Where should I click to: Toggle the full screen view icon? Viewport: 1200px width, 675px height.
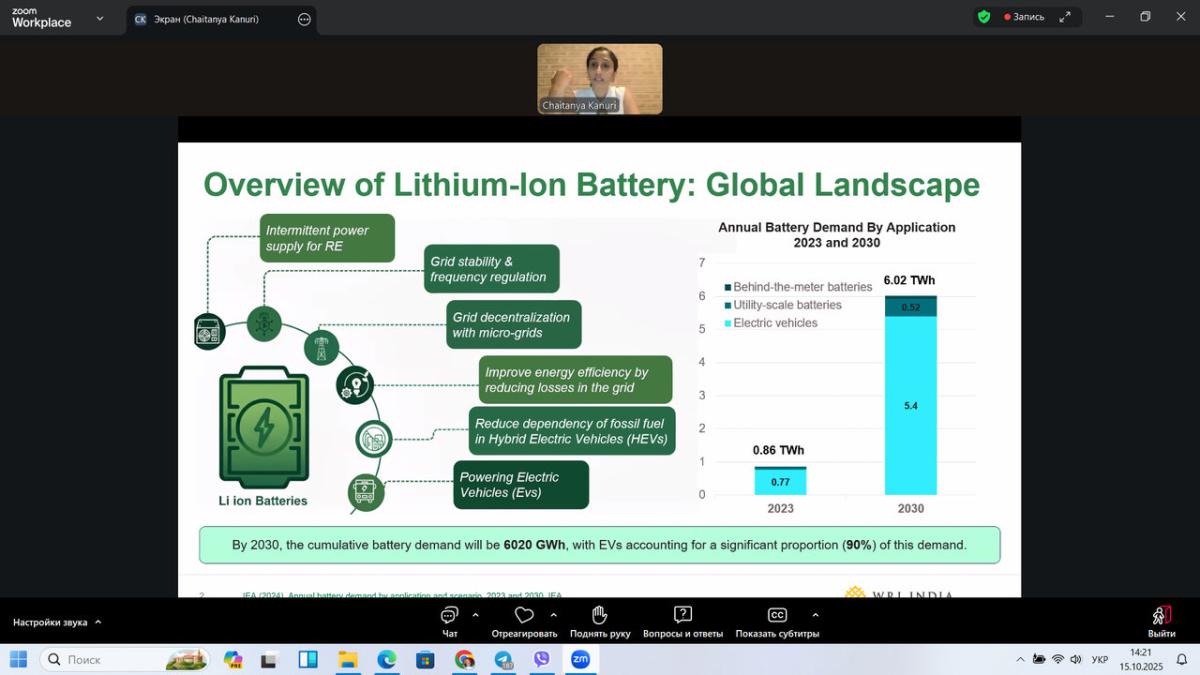click(x=1065, y=17)
